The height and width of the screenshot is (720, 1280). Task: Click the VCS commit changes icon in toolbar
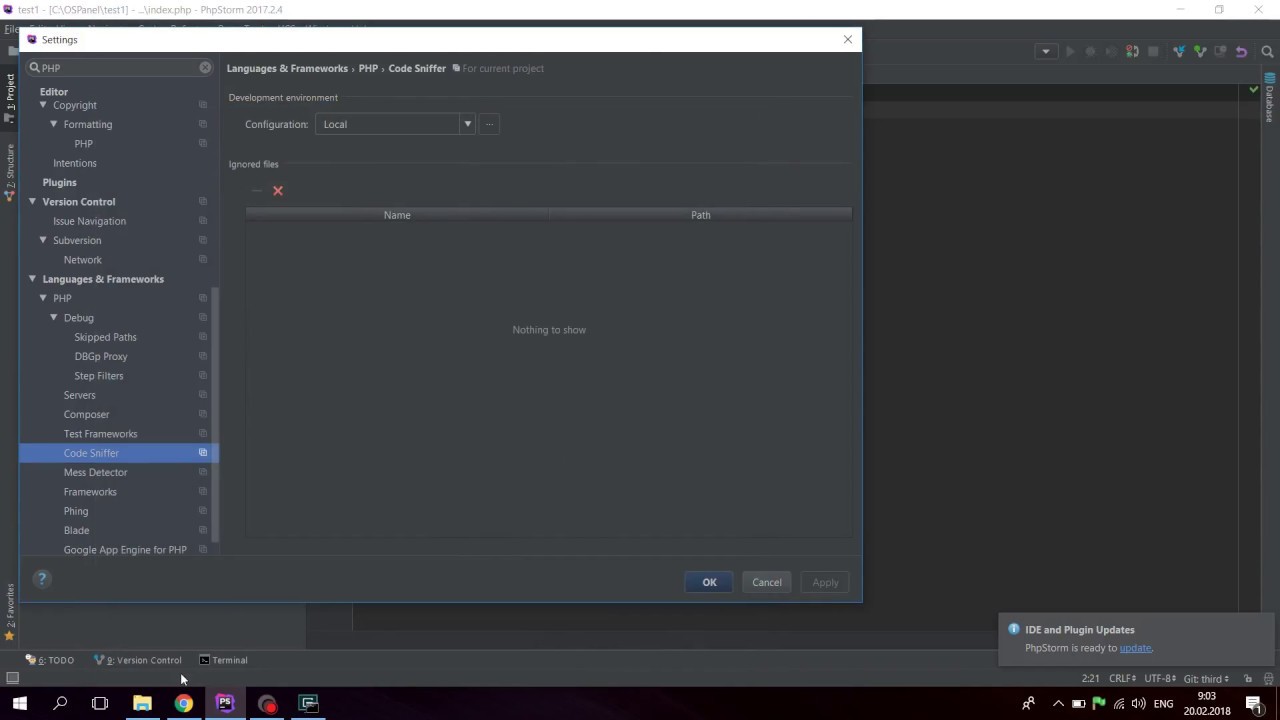click(x=1200, y=52)
